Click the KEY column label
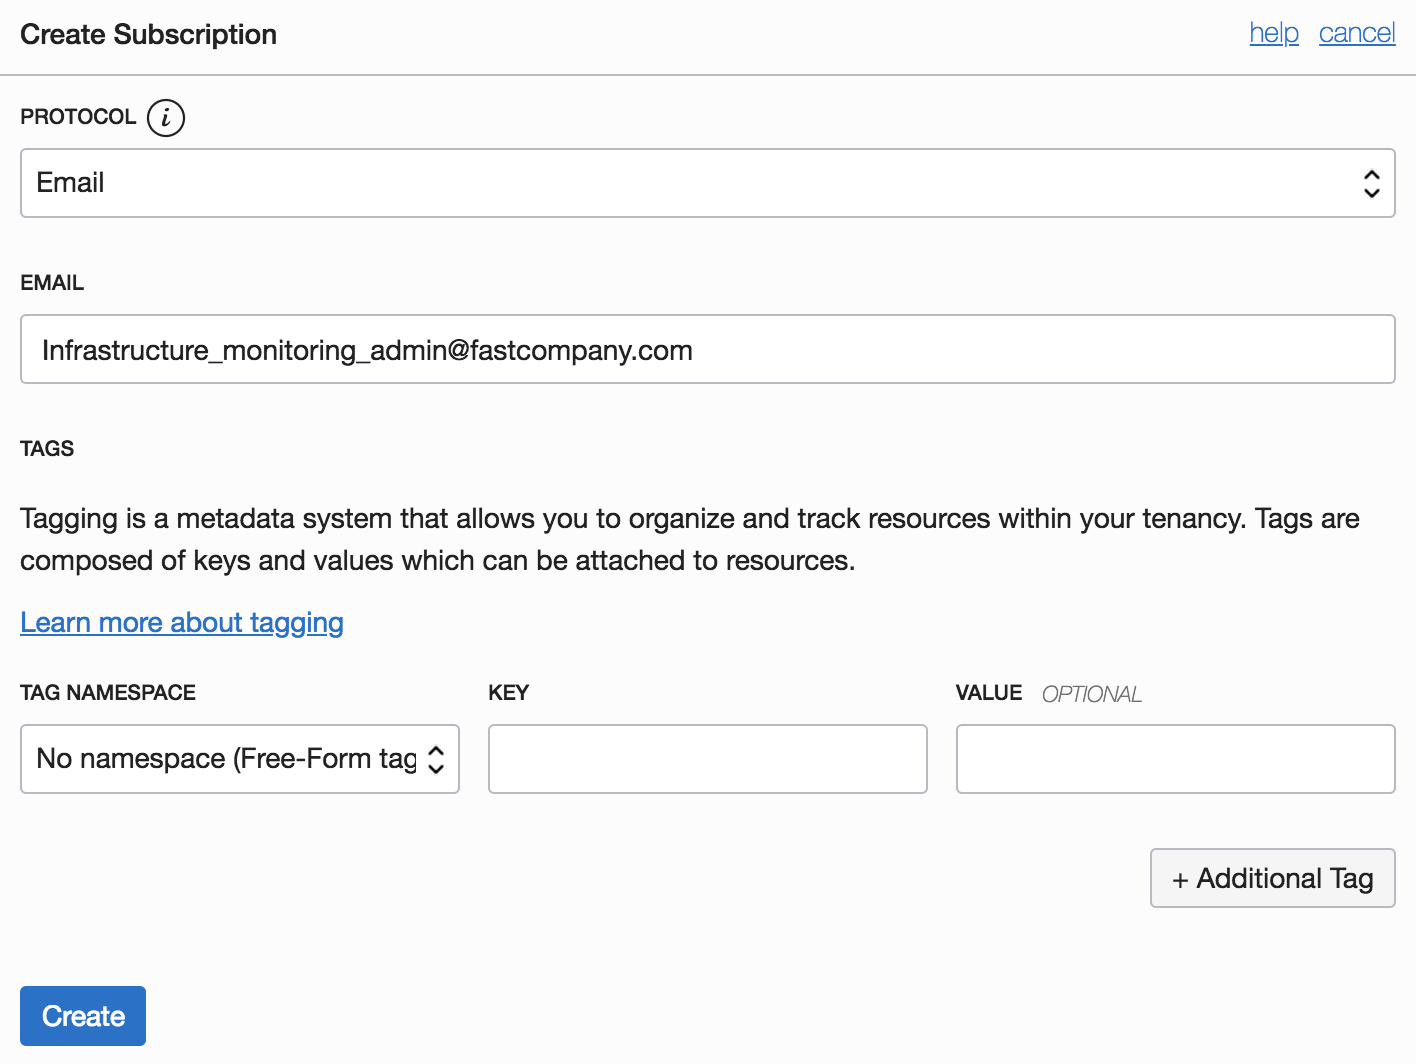Screen dimensions: 1416x1064 tap(508, 693)
